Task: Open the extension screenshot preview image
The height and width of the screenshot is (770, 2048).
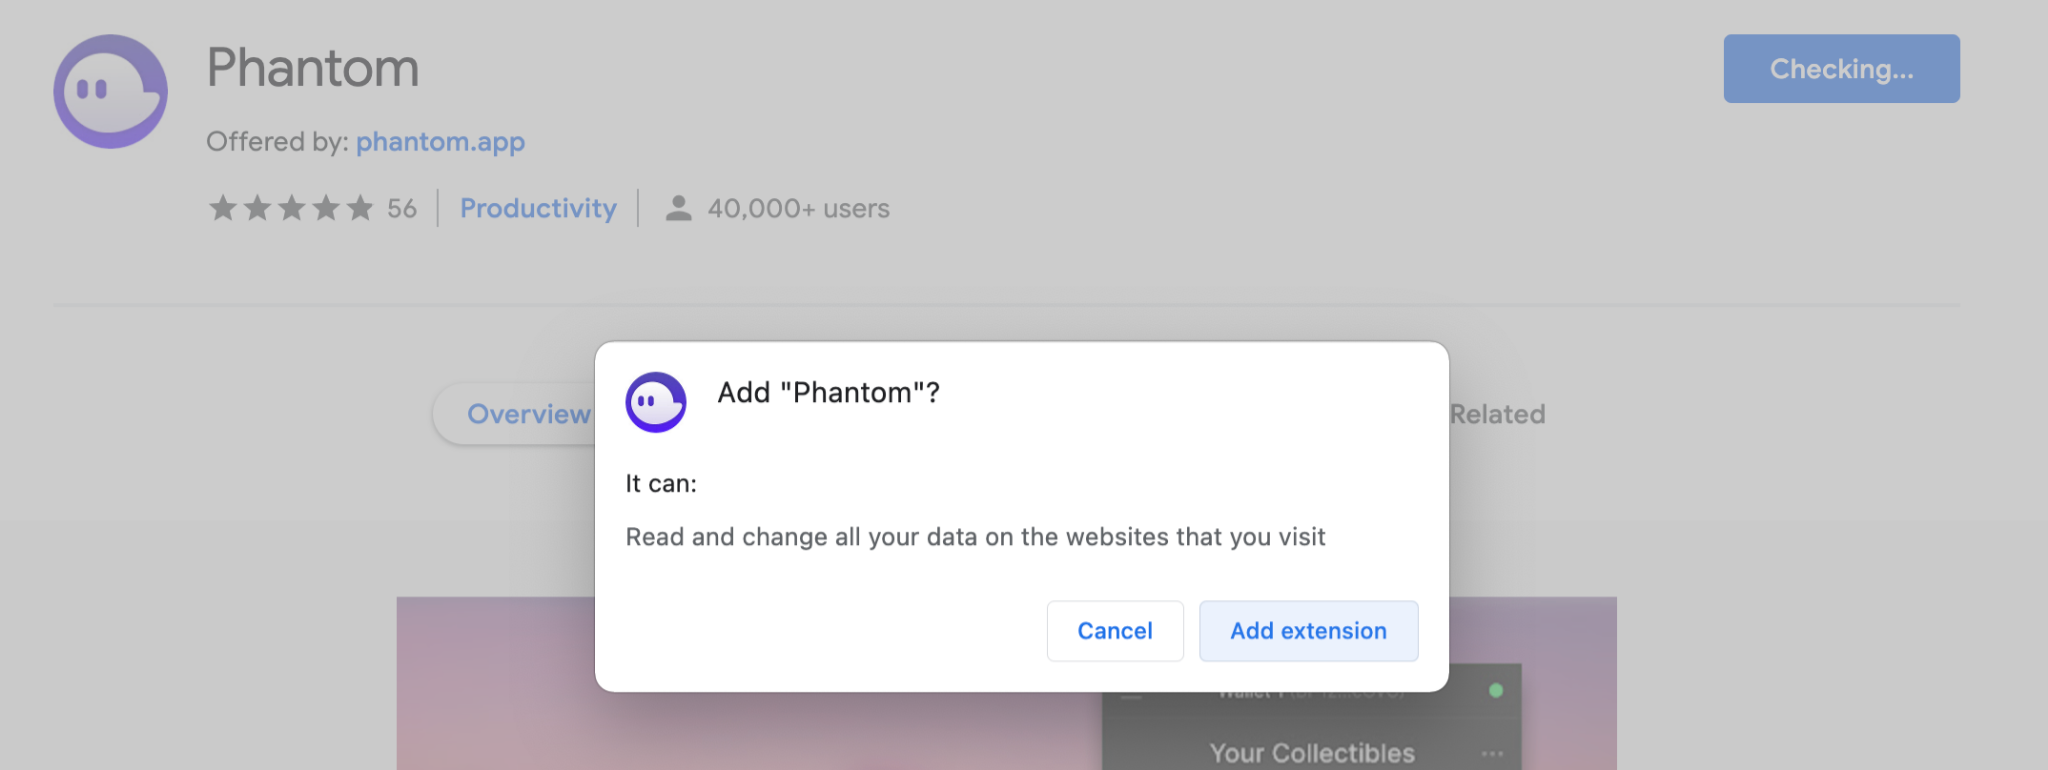Action: click(1006, 683)
